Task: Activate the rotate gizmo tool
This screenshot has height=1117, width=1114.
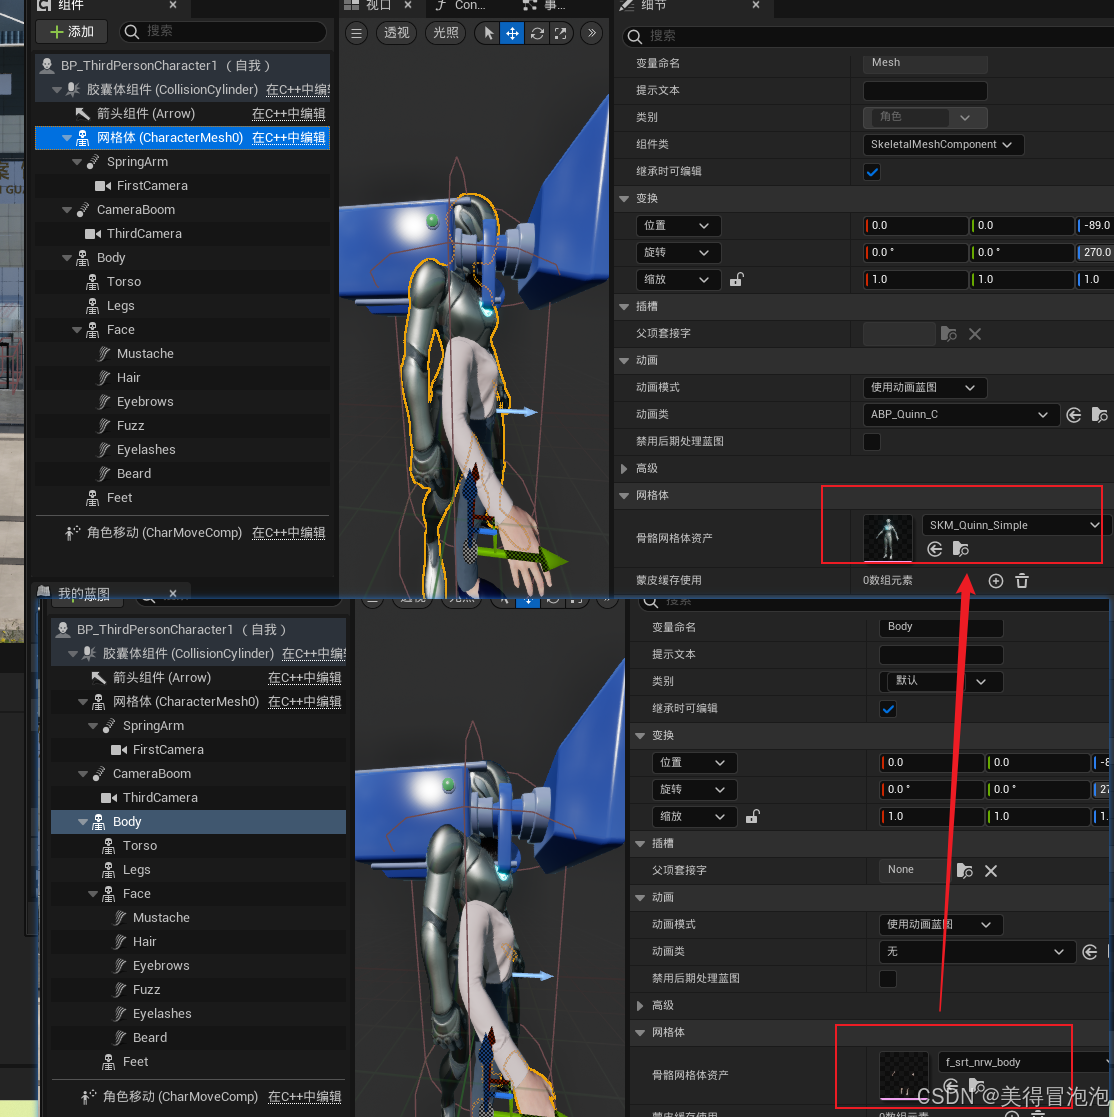Action: 537,33
